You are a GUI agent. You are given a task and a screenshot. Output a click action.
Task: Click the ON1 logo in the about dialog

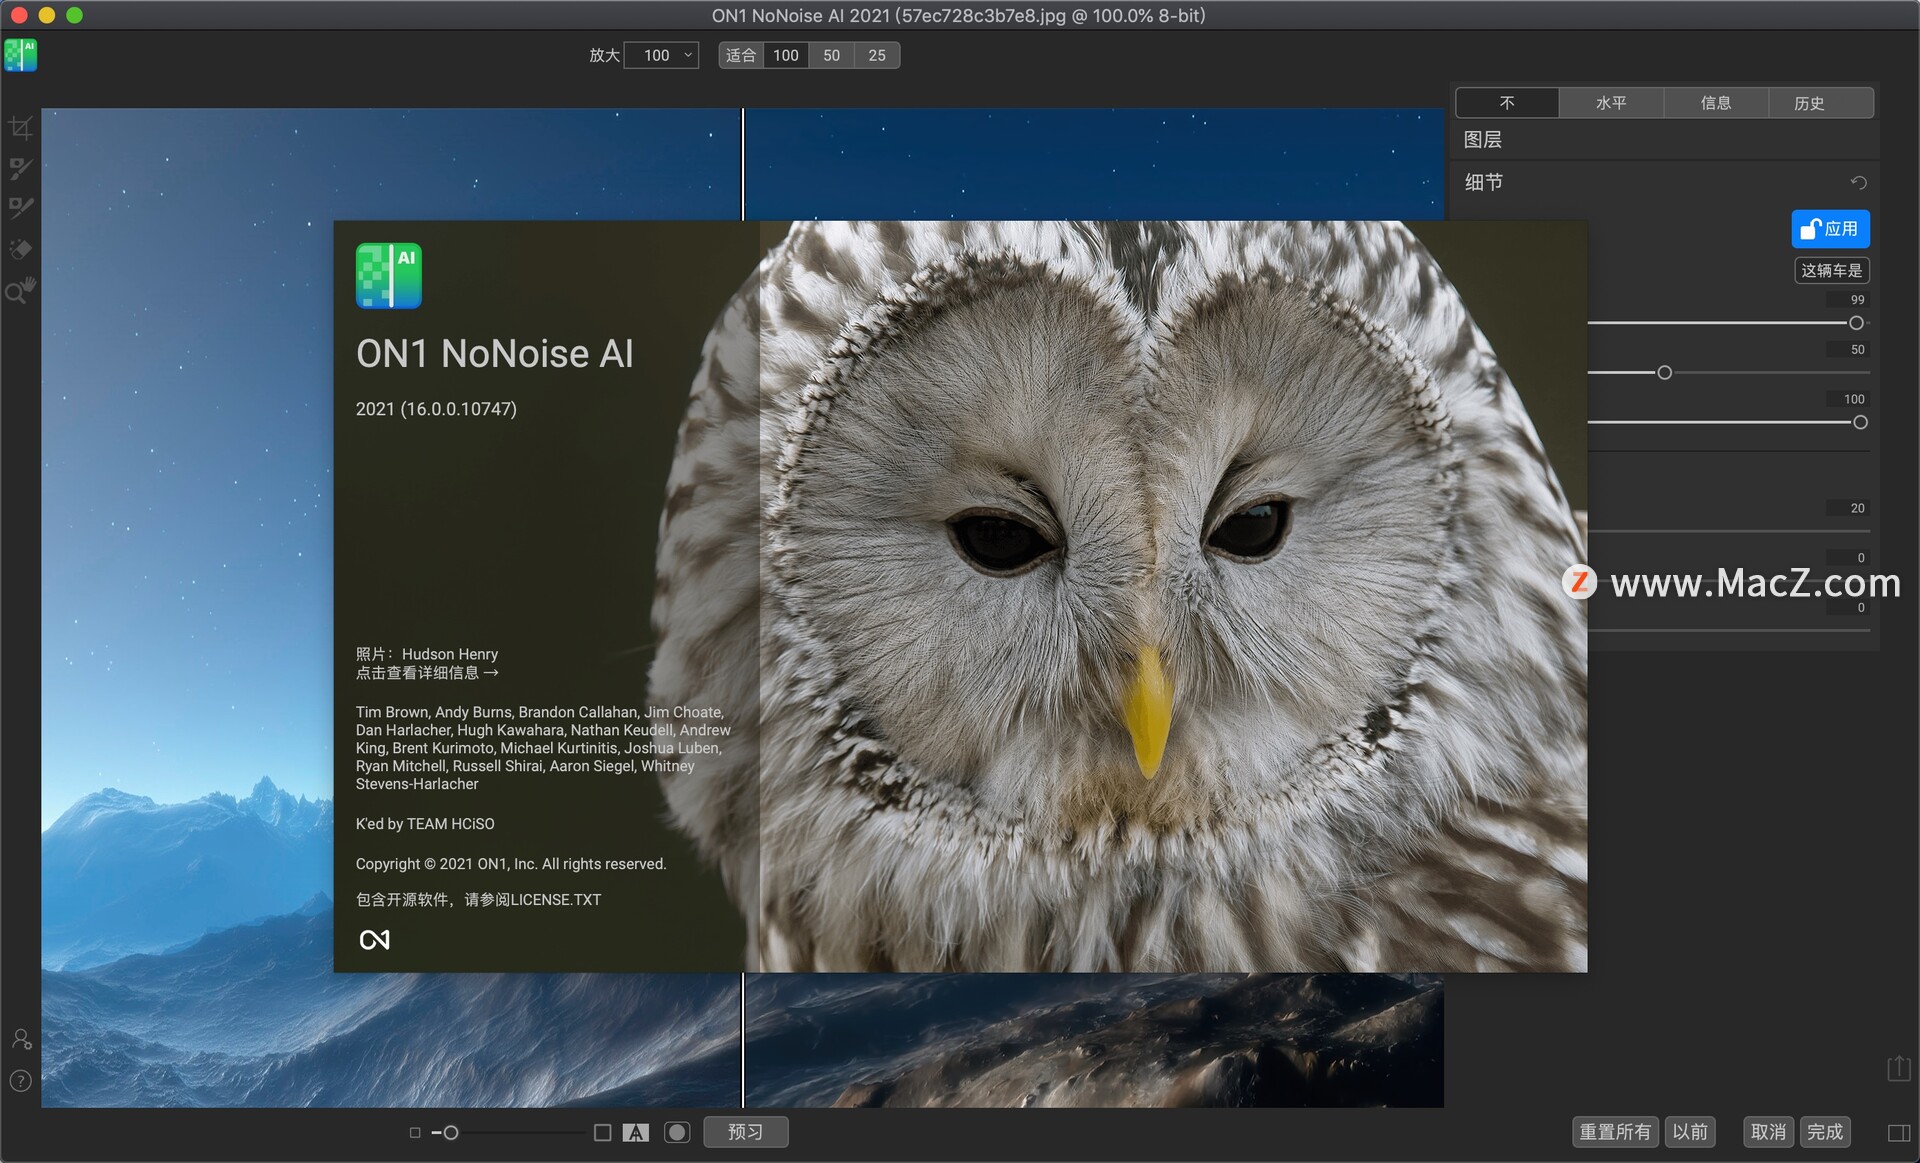point(374,940)
